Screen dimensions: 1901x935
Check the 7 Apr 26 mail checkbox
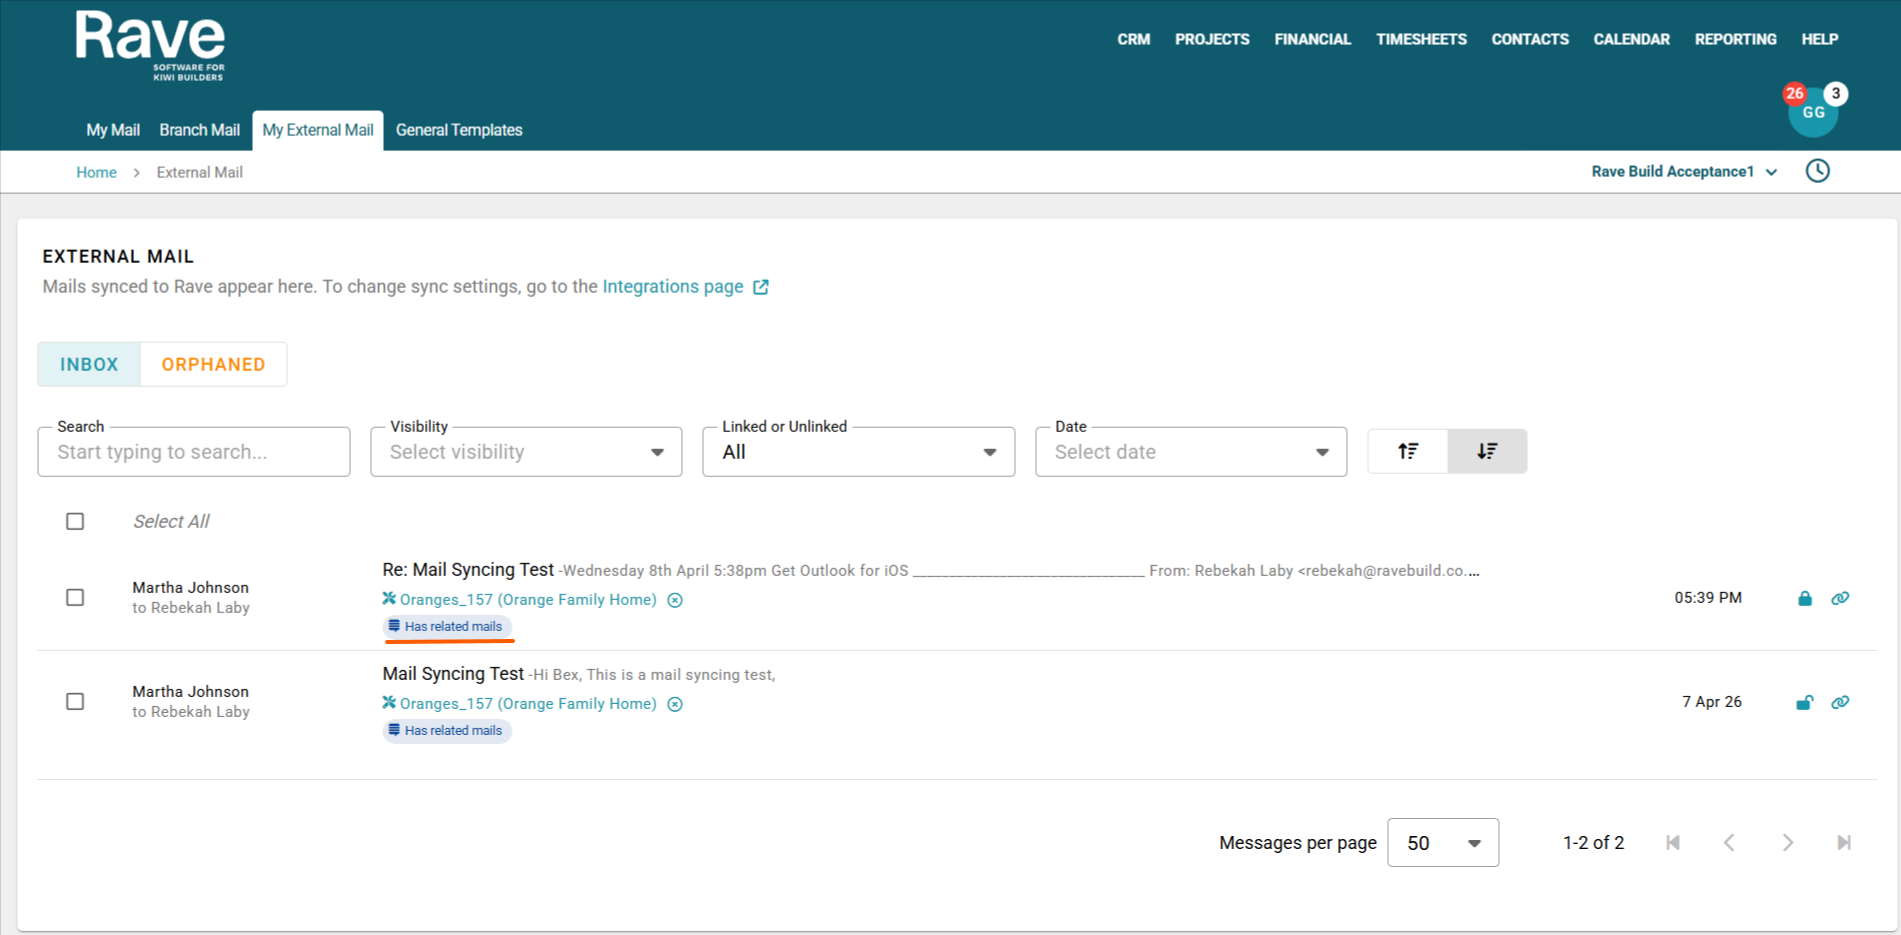tap(75, 701)
